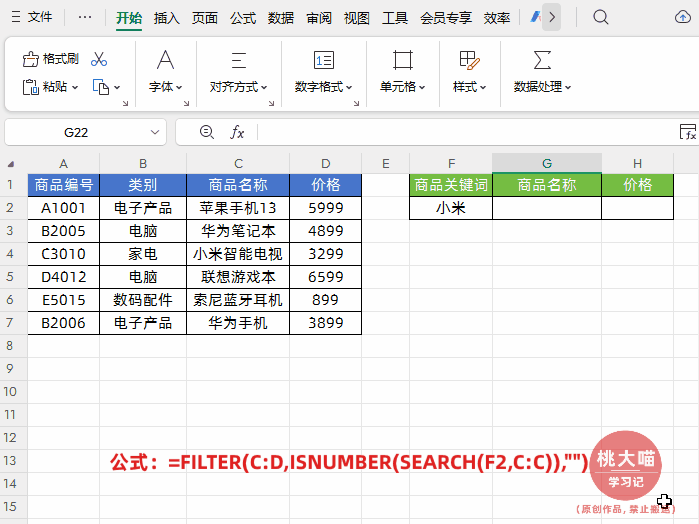Switch to the 插入 tab
Screen dimensions: 699x524
pyautogui.click(x=167, y=18)
